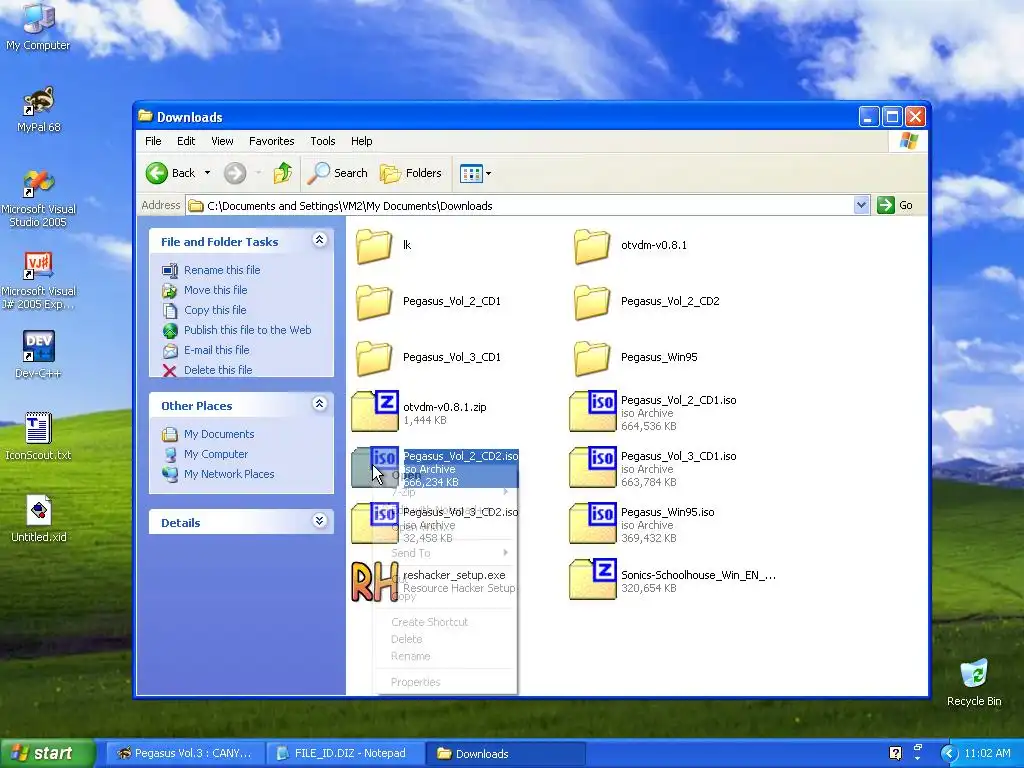
Task: Select the MyPal 68 desktop shortcut
Action: tap(38, 110)
